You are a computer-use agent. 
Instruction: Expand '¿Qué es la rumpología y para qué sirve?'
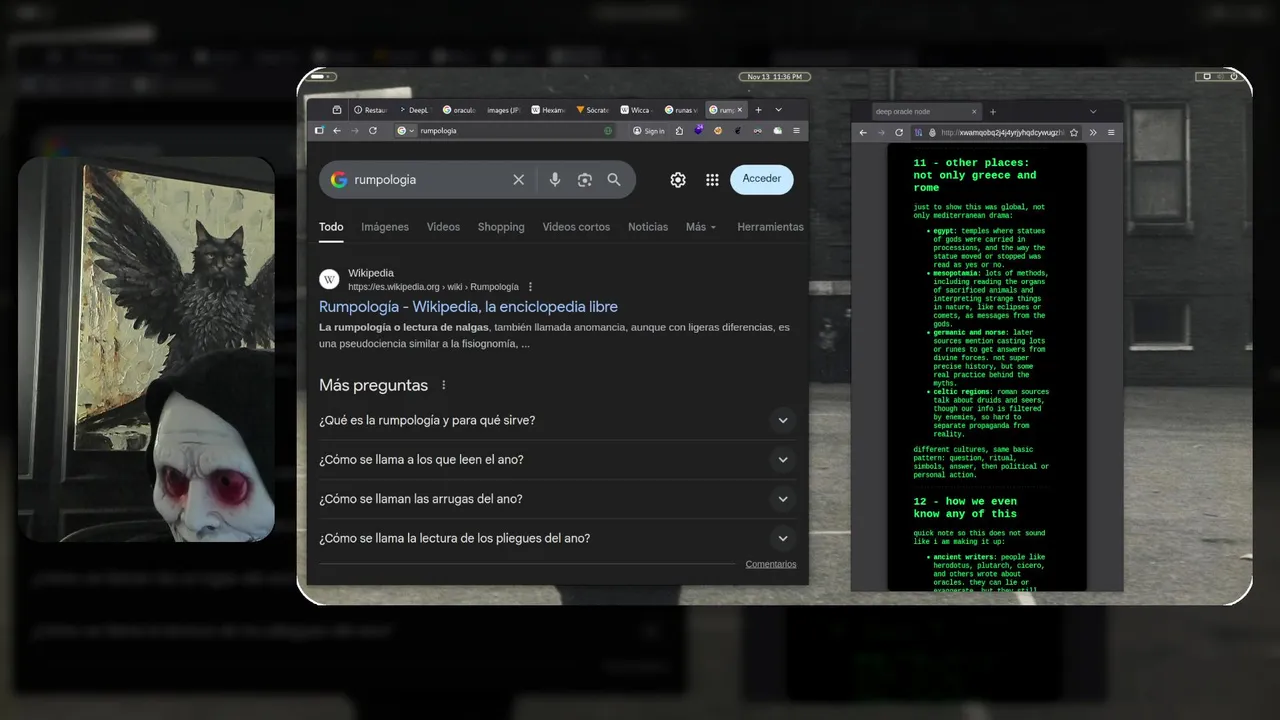tap(783, 420)
